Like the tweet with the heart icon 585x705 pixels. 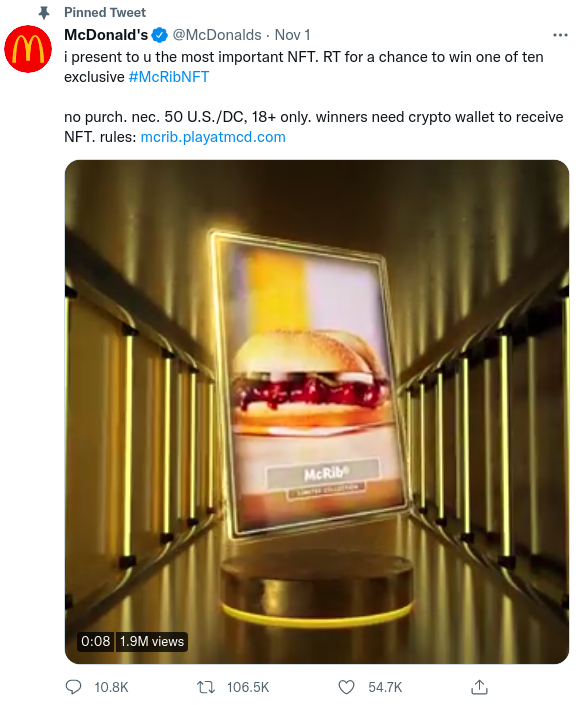coord(346,687)
